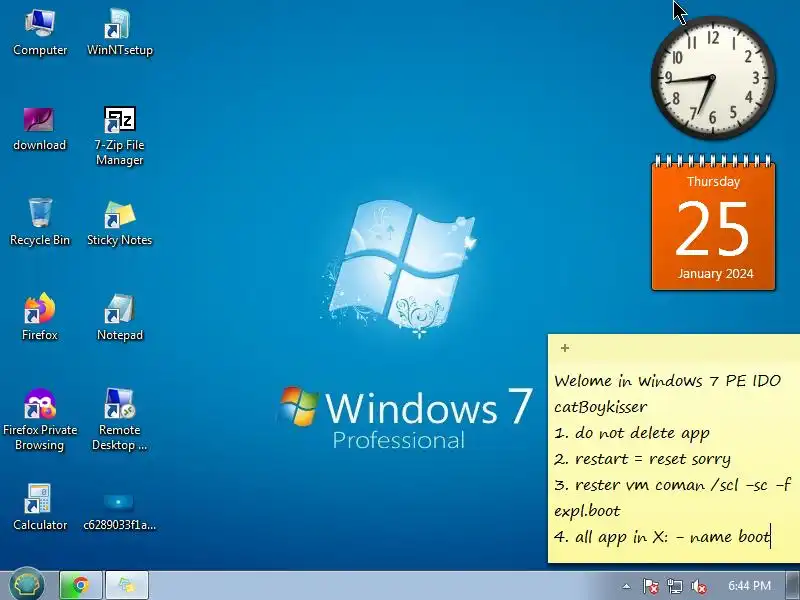800x600 pixels.
Task: Click 'Thursday' on calendar gadget
Action: tap(713, 182)
